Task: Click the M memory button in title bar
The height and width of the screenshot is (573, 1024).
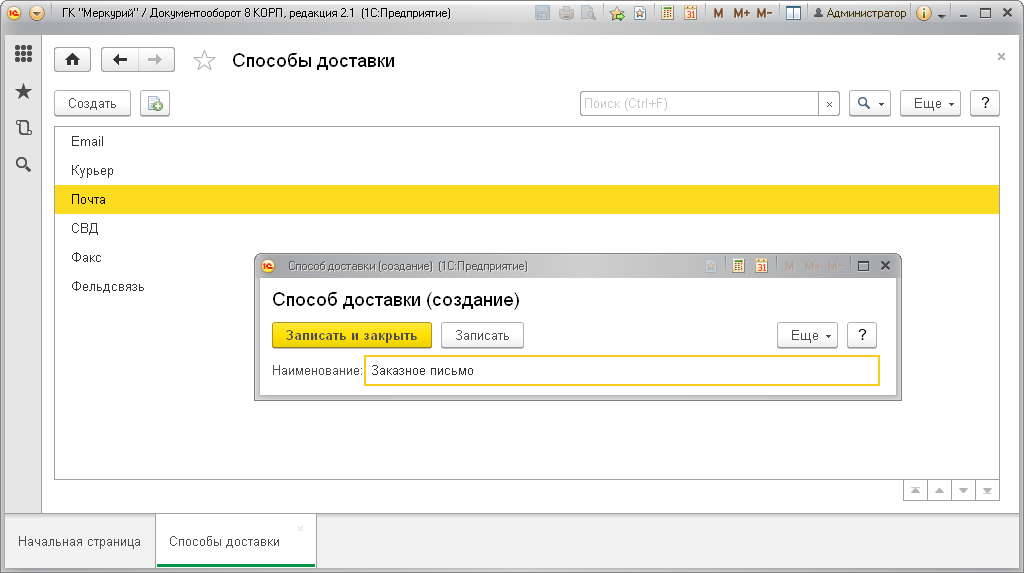Action: pyautogui.click(x=718, y=13)
